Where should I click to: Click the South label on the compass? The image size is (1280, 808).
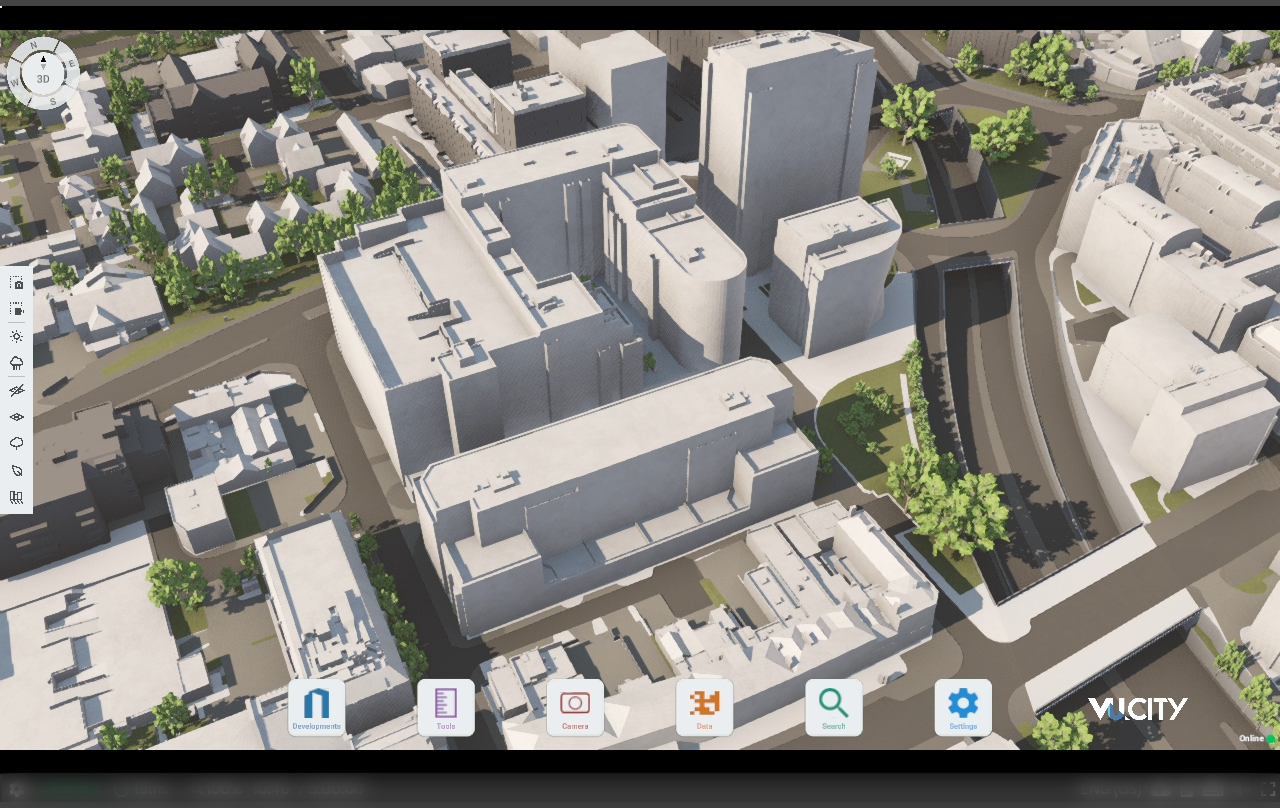click(52, 102)
